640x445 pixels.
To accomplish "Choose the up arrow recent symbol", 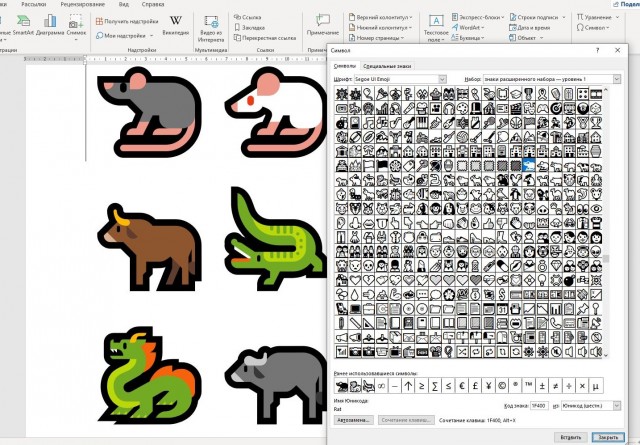I will coord(408,385).
